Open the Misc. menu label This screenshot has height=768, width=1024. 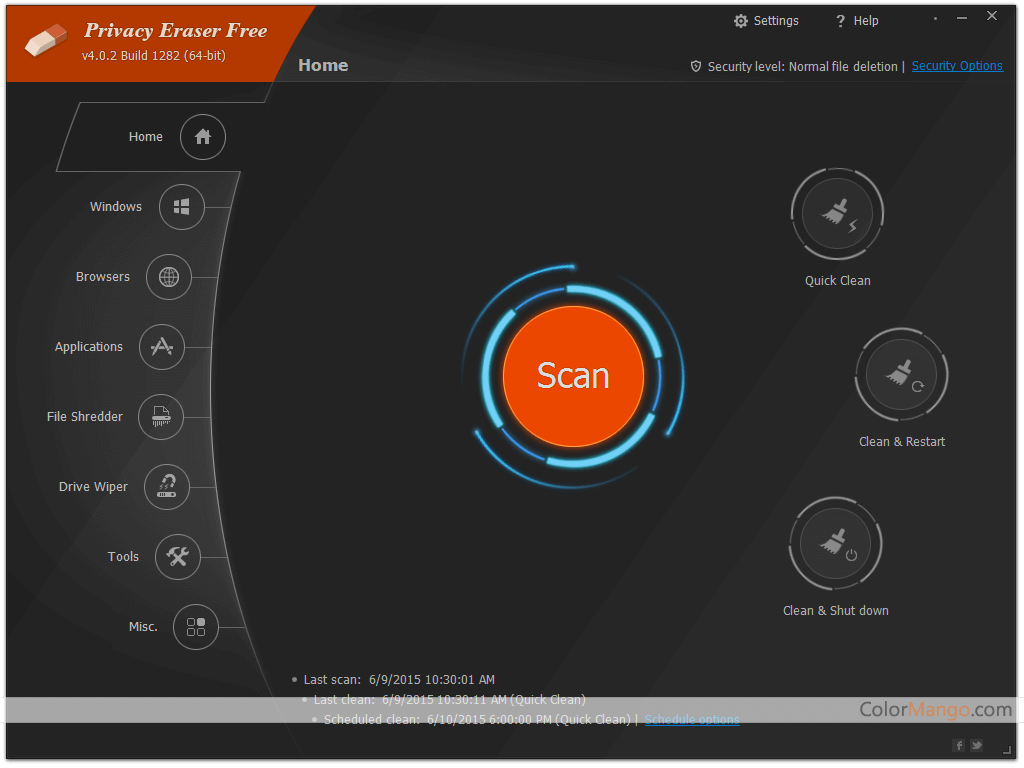pos(143,627)
